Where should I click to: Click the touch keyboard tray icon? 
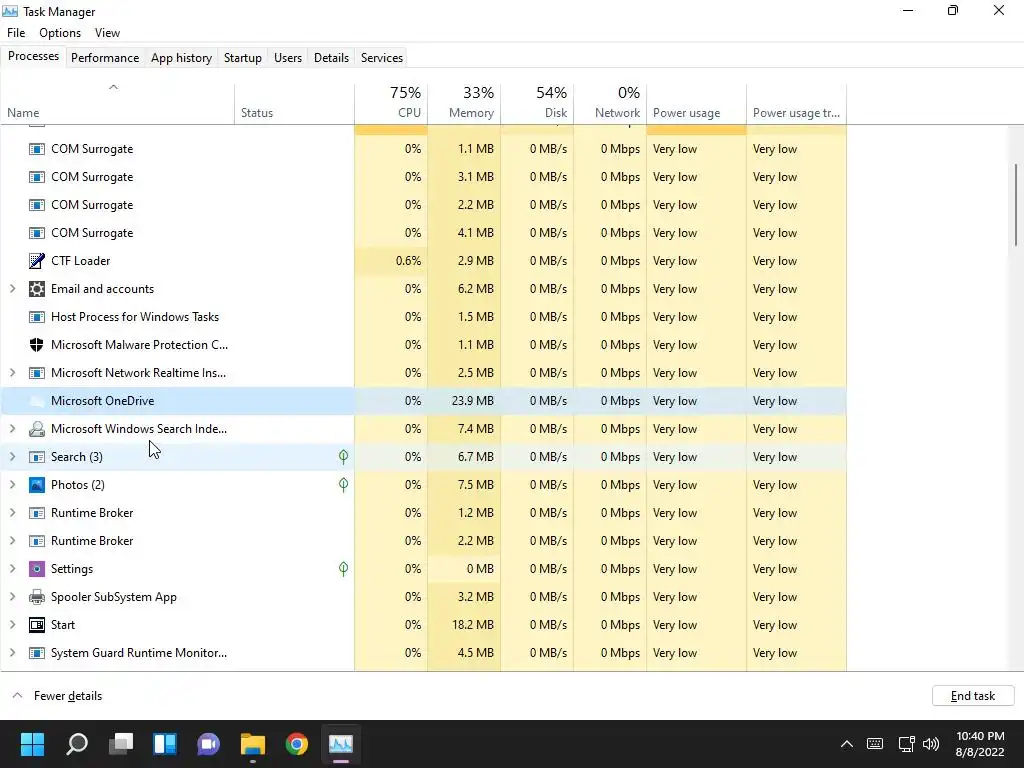[875, 744]
